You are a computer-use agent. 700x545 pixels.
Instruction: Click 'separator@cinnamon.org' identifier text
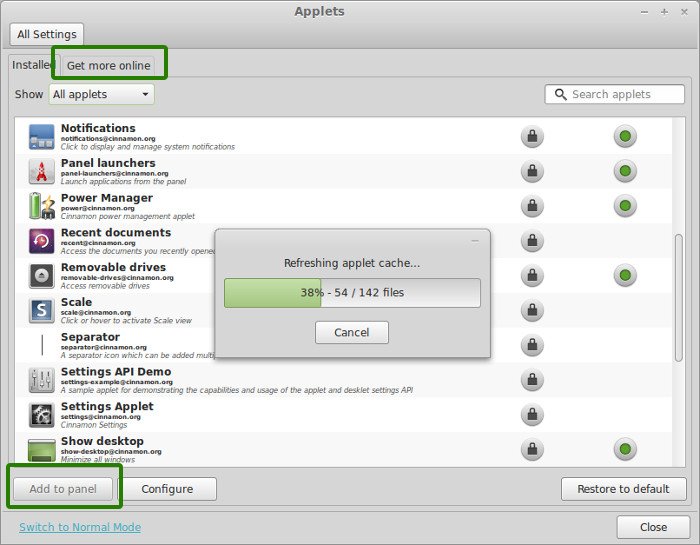coord(104,347)
